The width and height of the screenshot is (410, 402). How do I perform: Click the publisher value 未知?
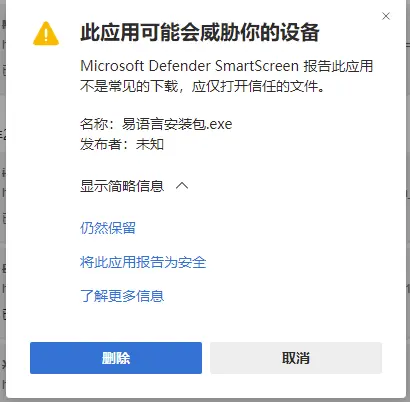(150, 144)
